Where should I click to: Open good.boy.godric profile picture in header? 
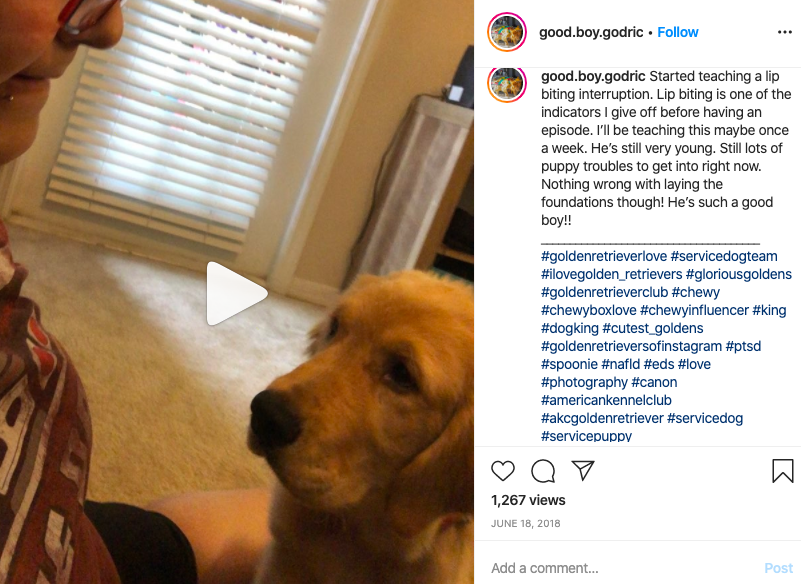[507, 32]
